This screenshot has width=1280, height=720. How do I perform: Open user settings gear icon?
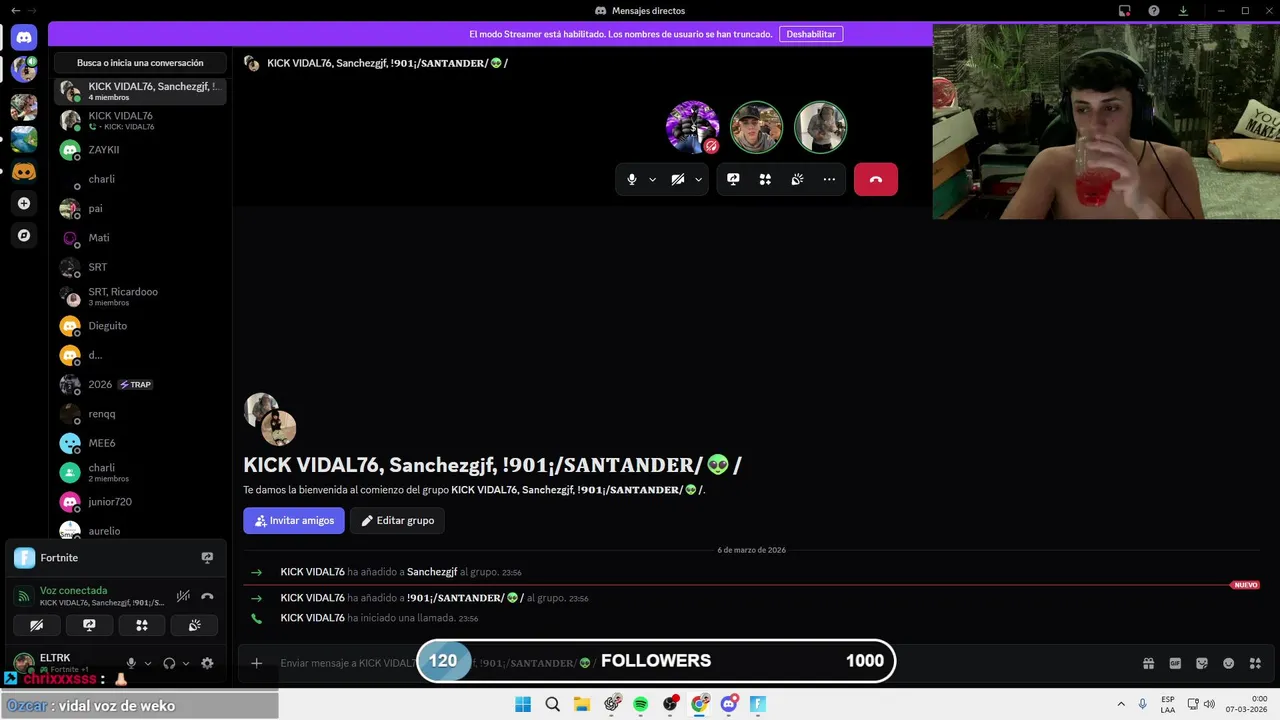tap(207, 663)
